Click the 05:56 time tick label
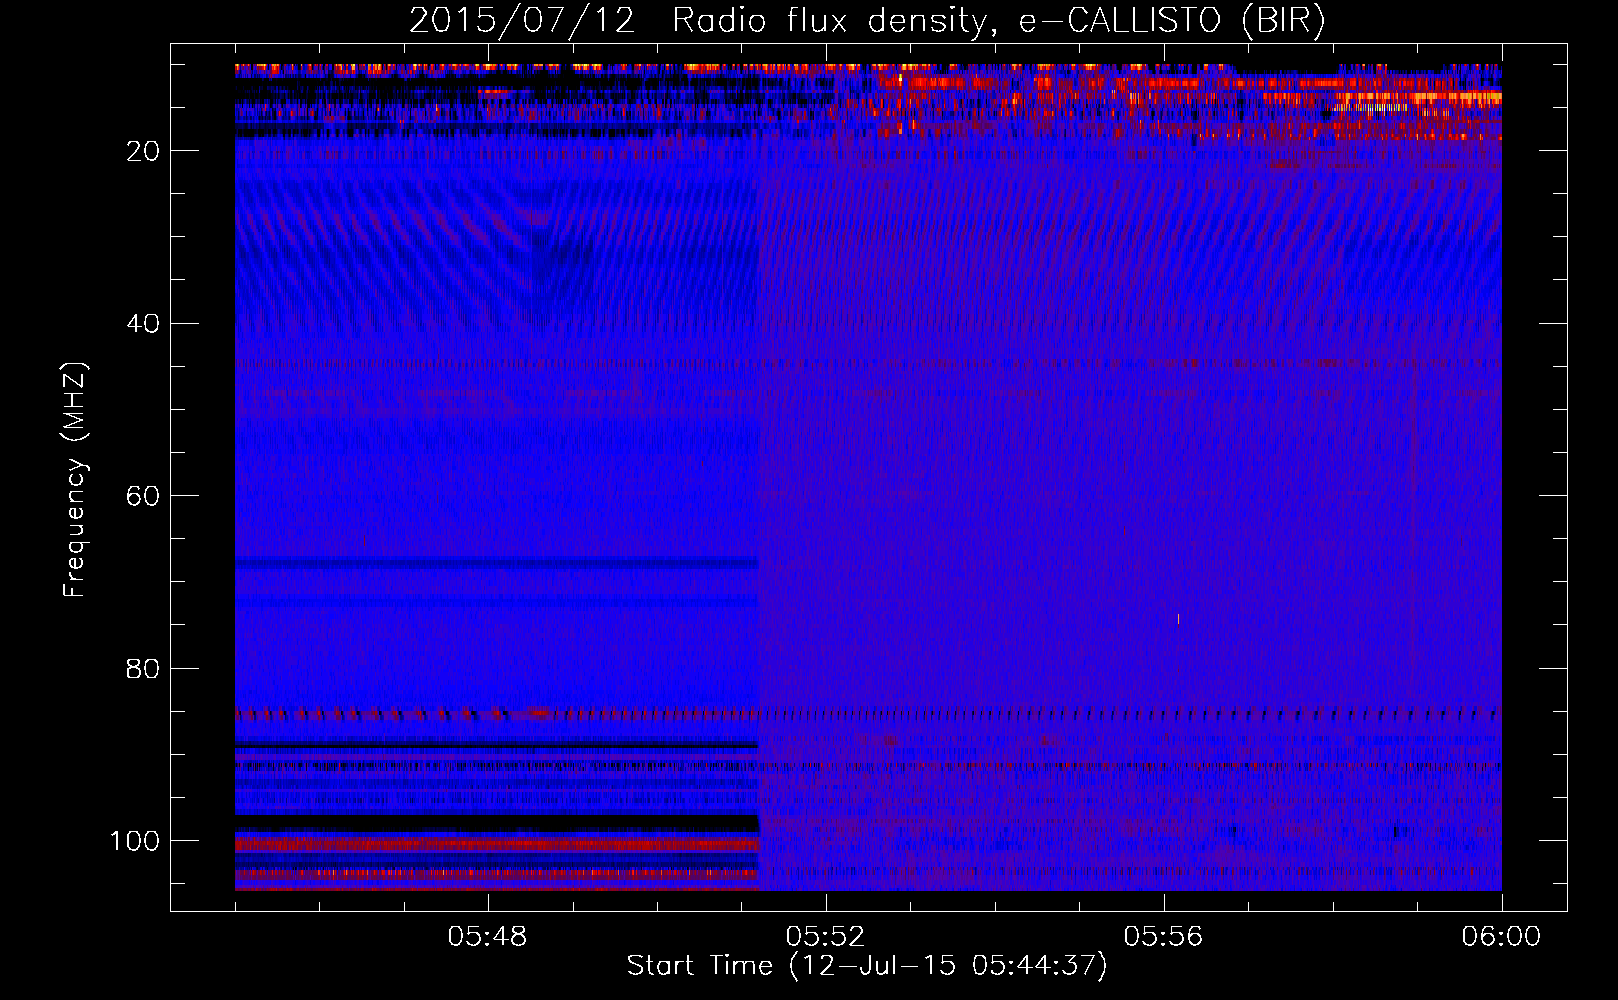1618x1000 pixels. point(1164,937)
